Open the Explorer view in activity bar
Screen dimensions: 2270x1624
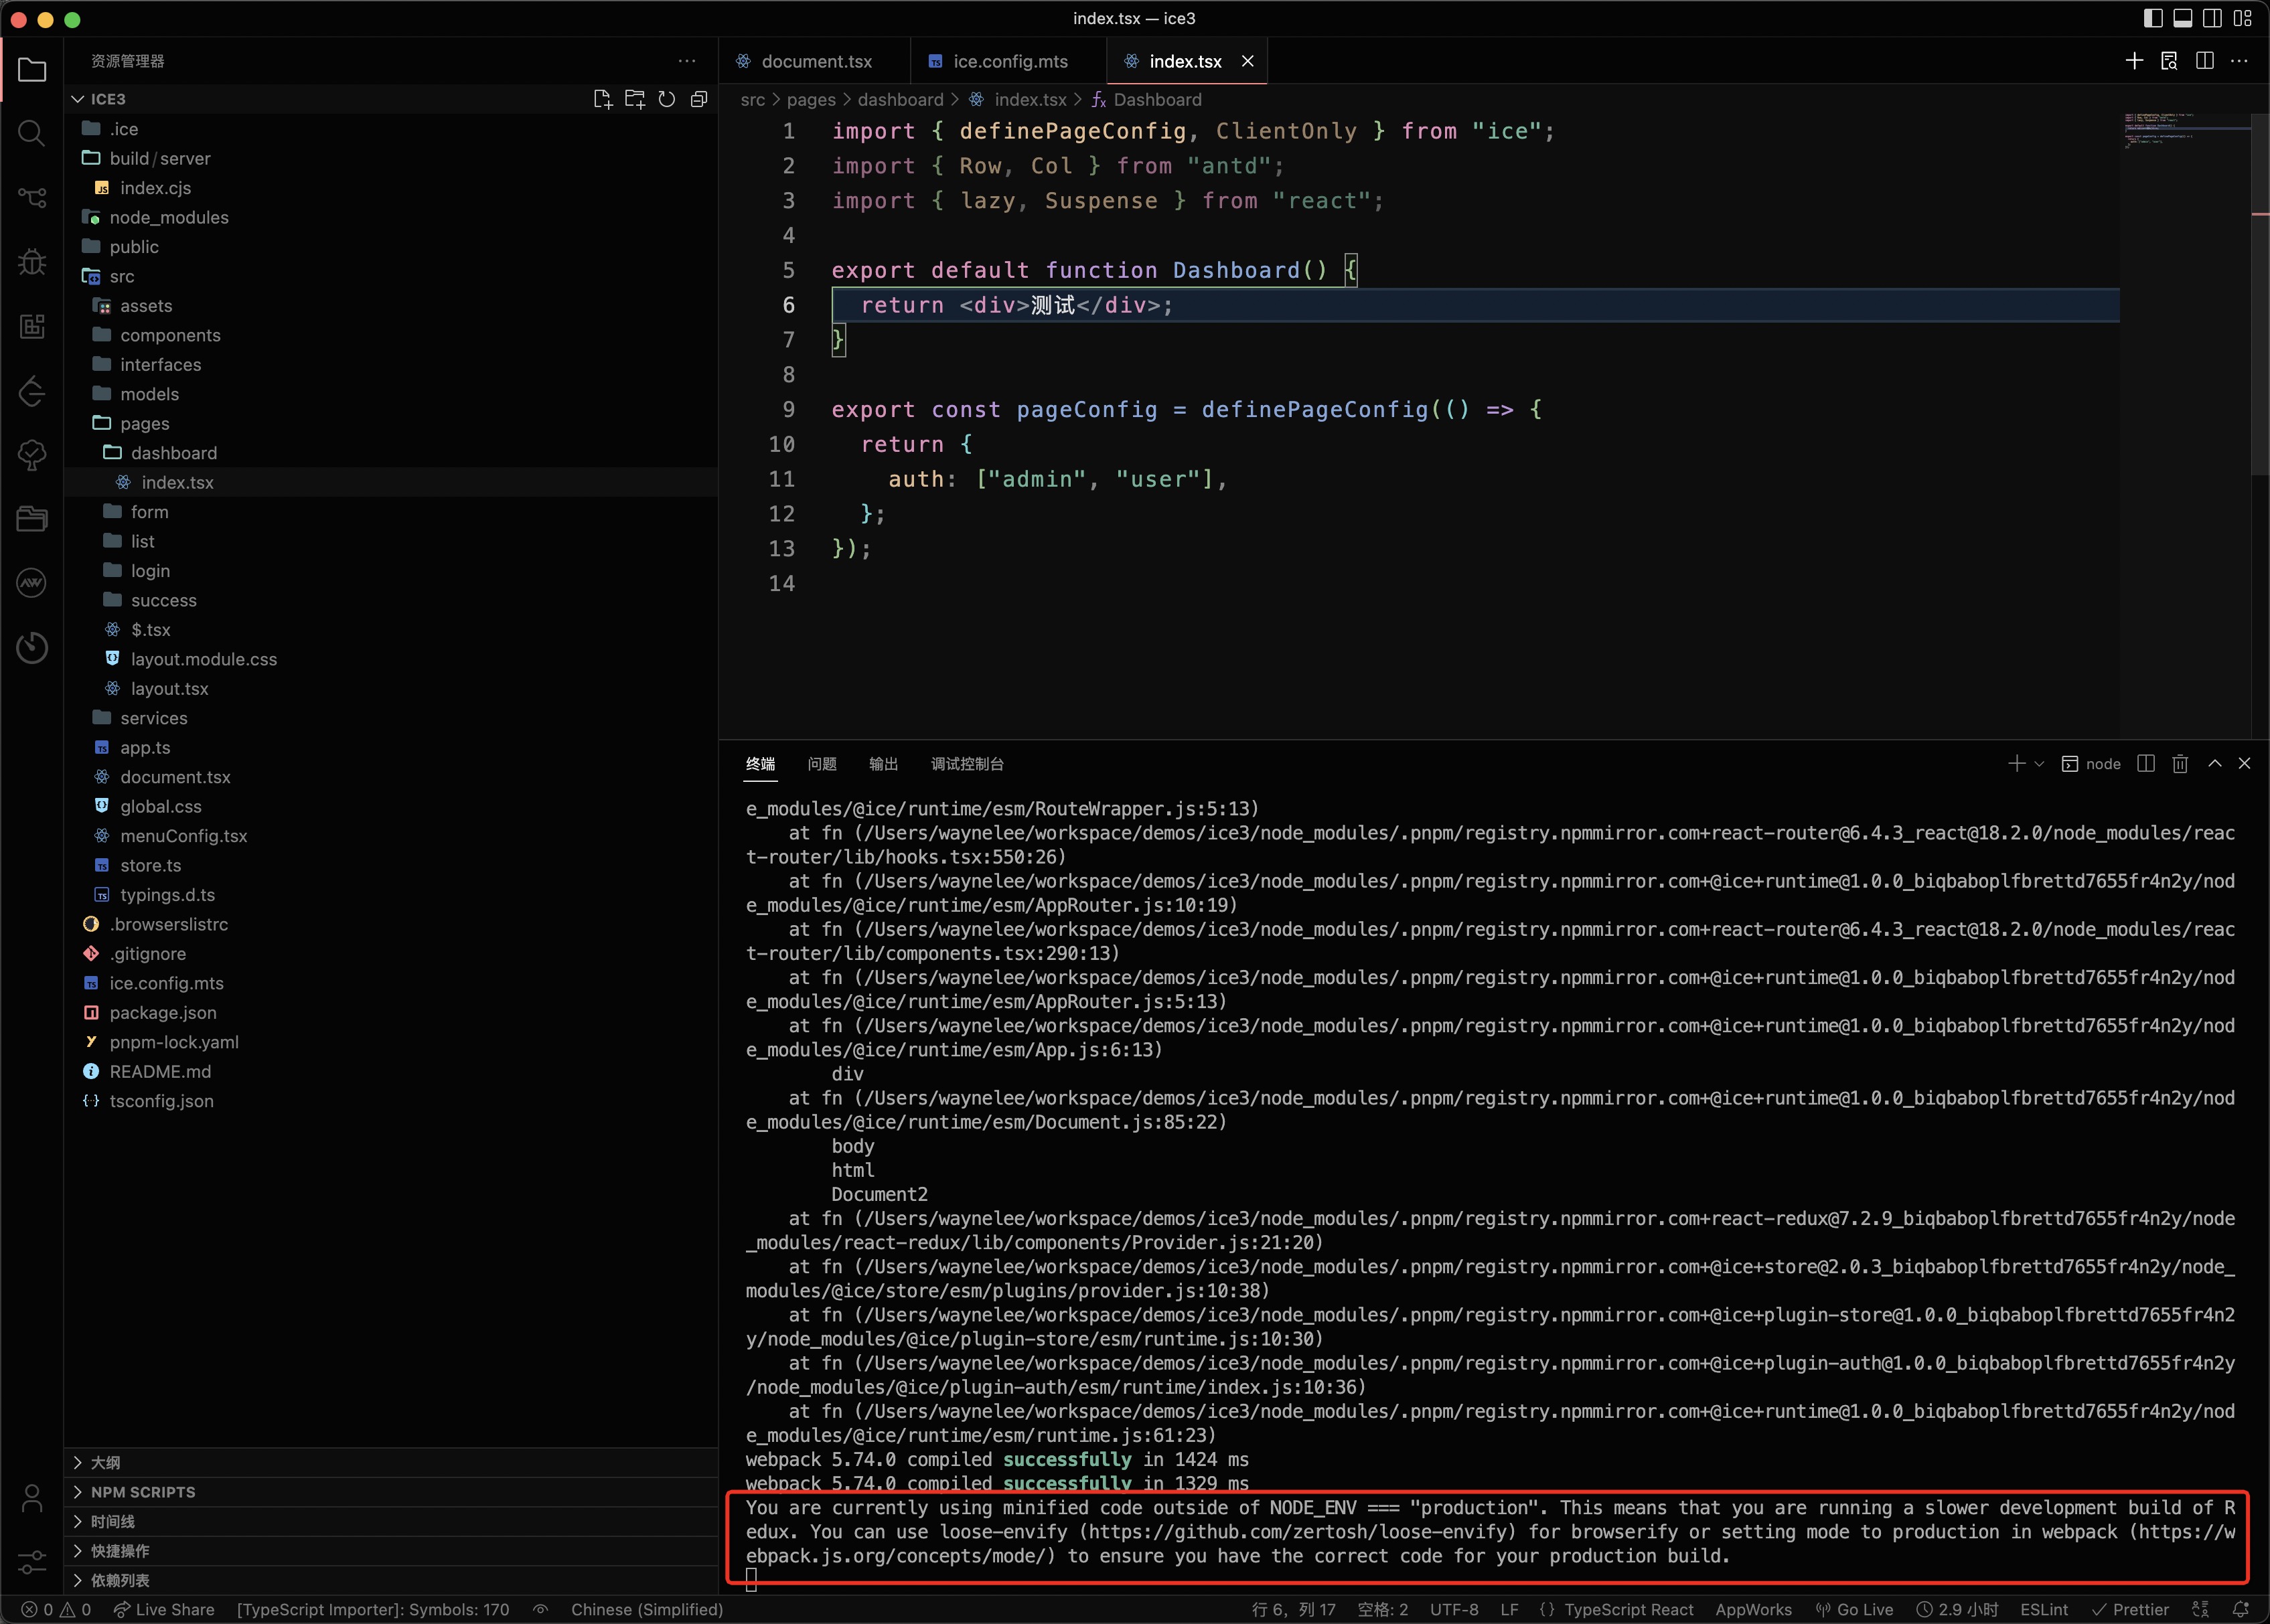click(32, 70)
